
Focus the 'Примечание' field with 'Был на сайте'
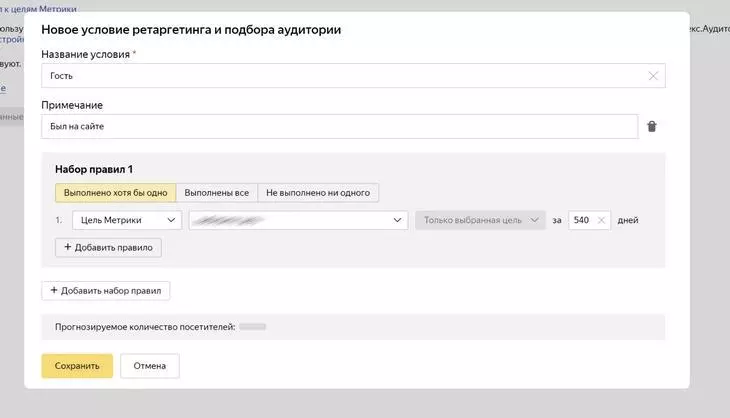[339, 126]
